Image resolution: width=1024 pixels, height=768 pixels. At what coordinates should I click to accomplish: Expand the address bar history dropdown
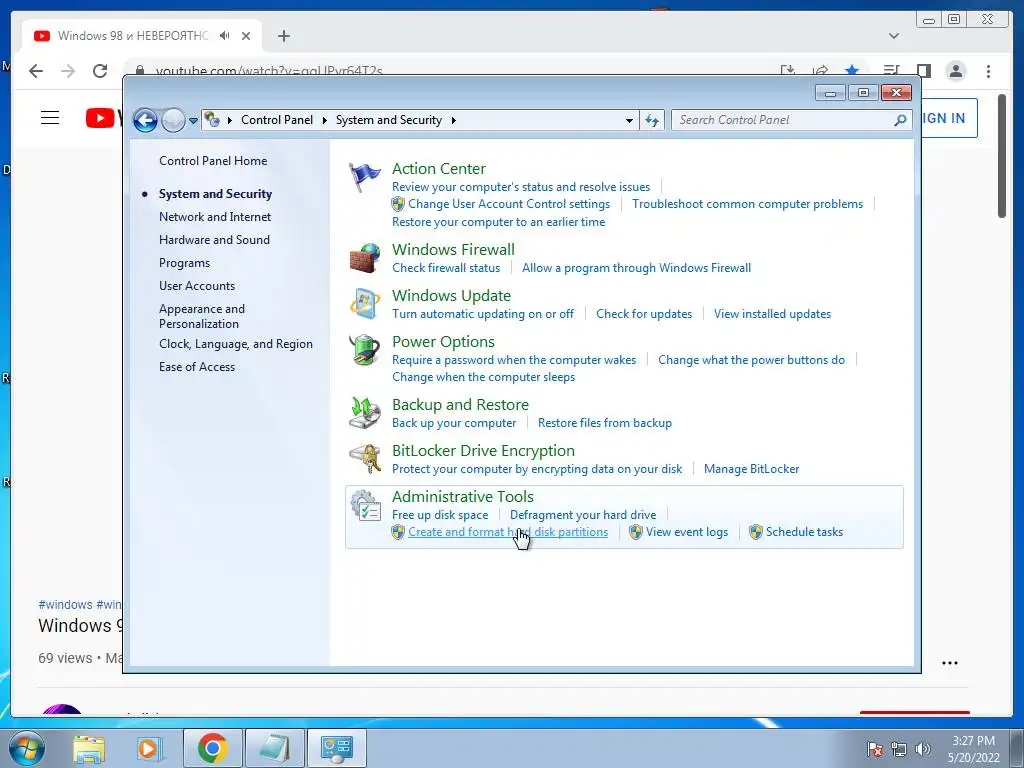(x=629, y=120)
